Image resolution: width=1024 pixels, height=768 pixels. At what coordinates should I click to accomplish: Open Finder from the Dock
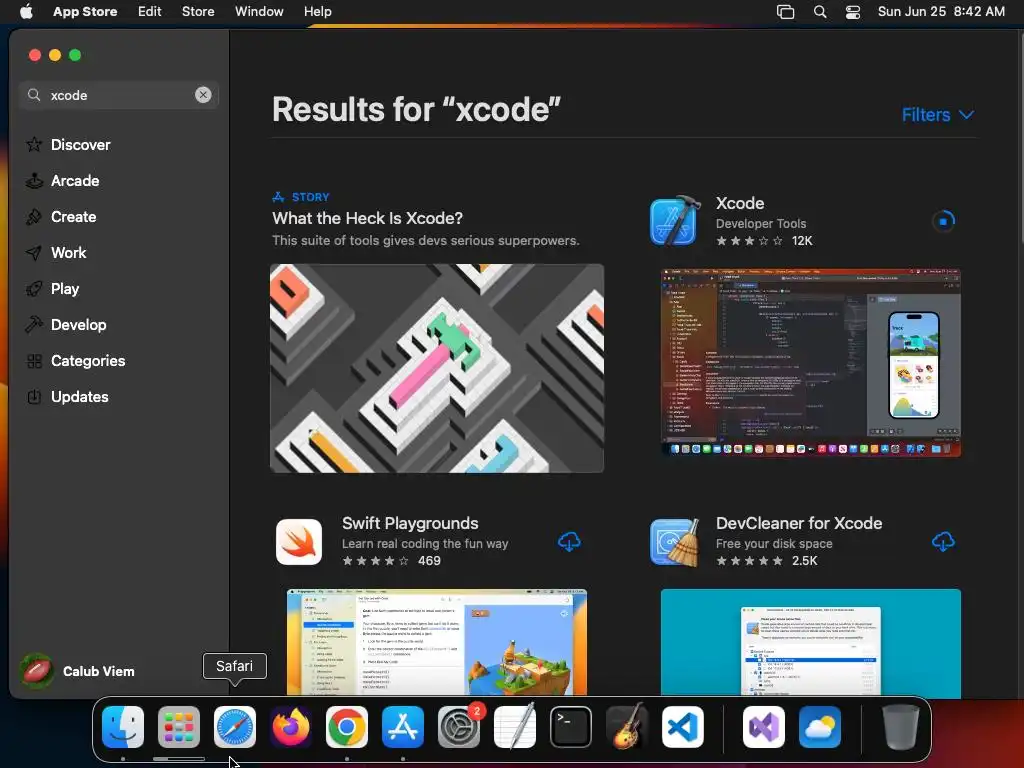point(123,727)
